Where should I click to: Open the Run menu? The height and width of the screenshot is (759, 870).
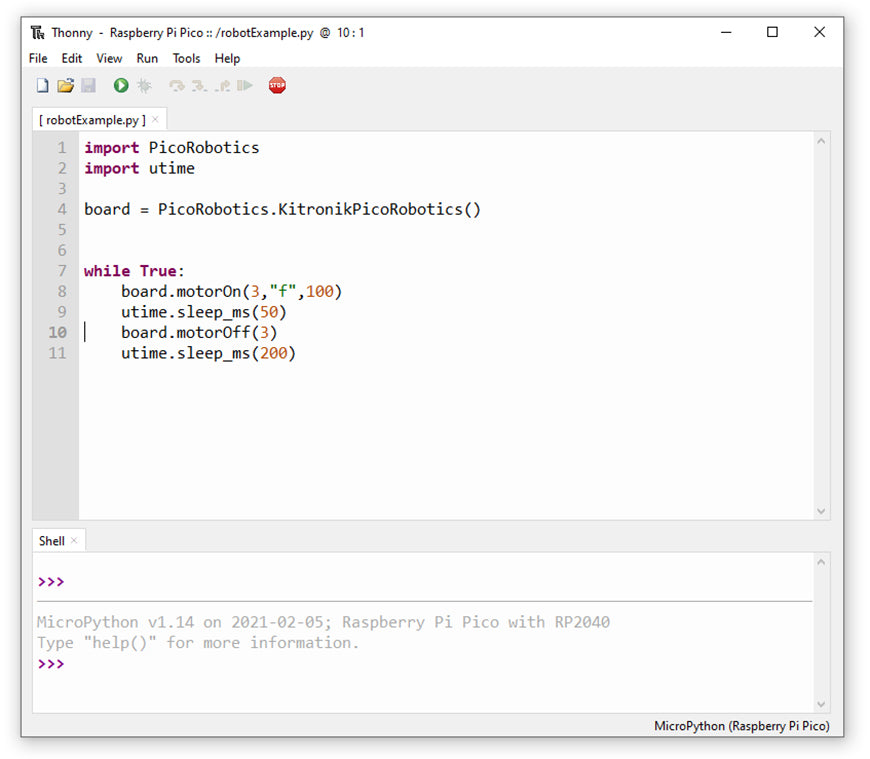147,59
